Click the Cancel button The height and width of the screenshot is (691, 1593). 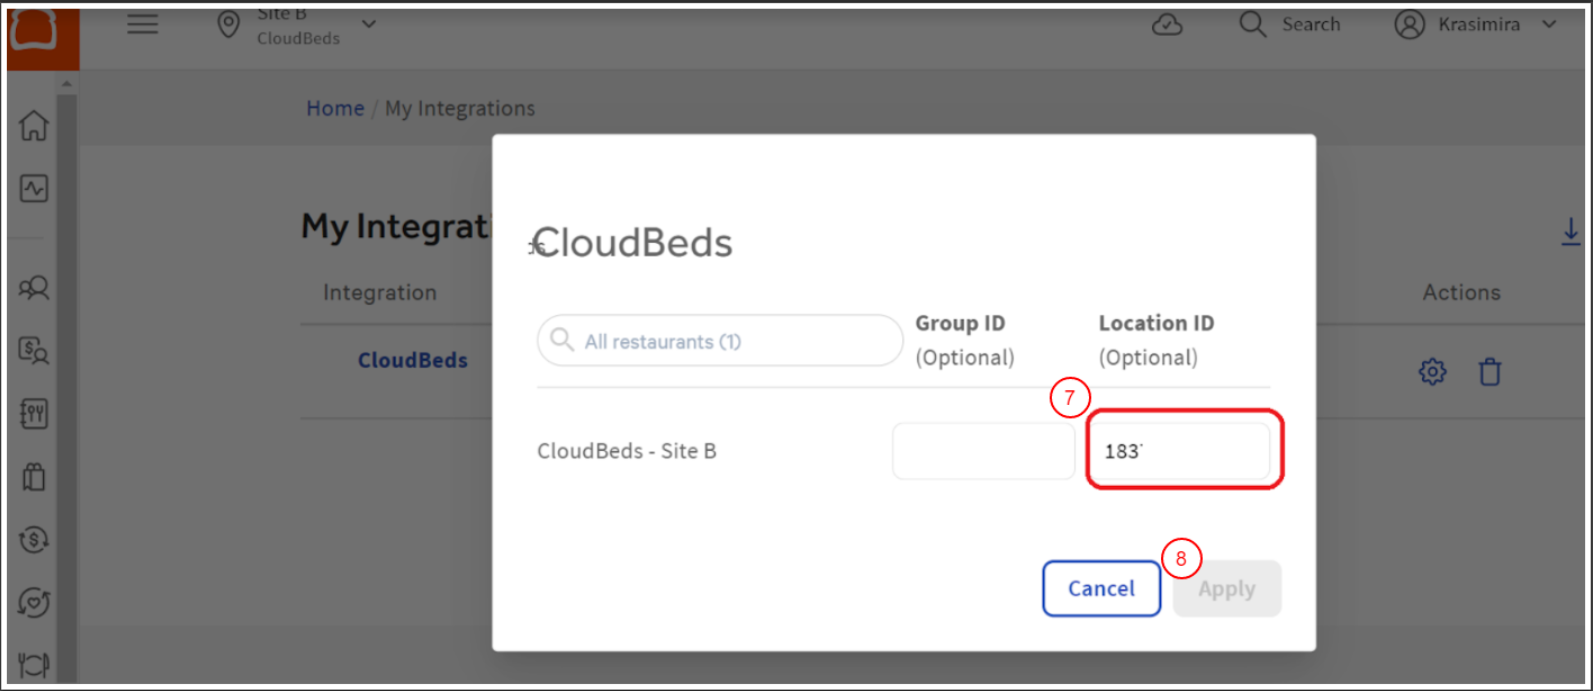click(1101, 589)
